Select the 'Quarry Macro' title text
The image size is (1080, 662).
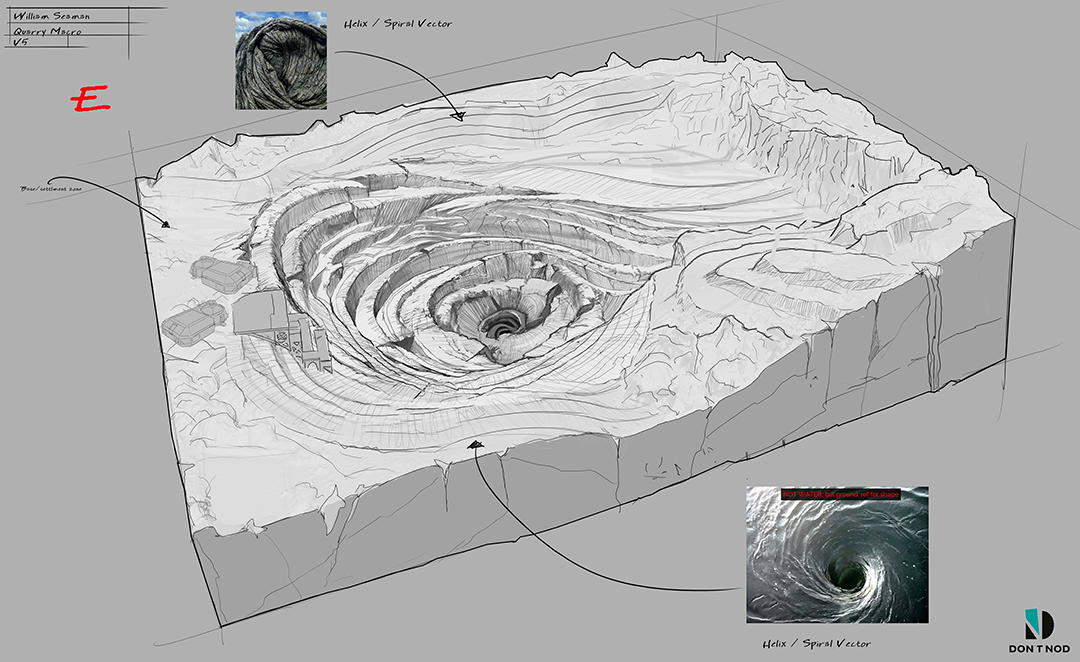[48, 31]
